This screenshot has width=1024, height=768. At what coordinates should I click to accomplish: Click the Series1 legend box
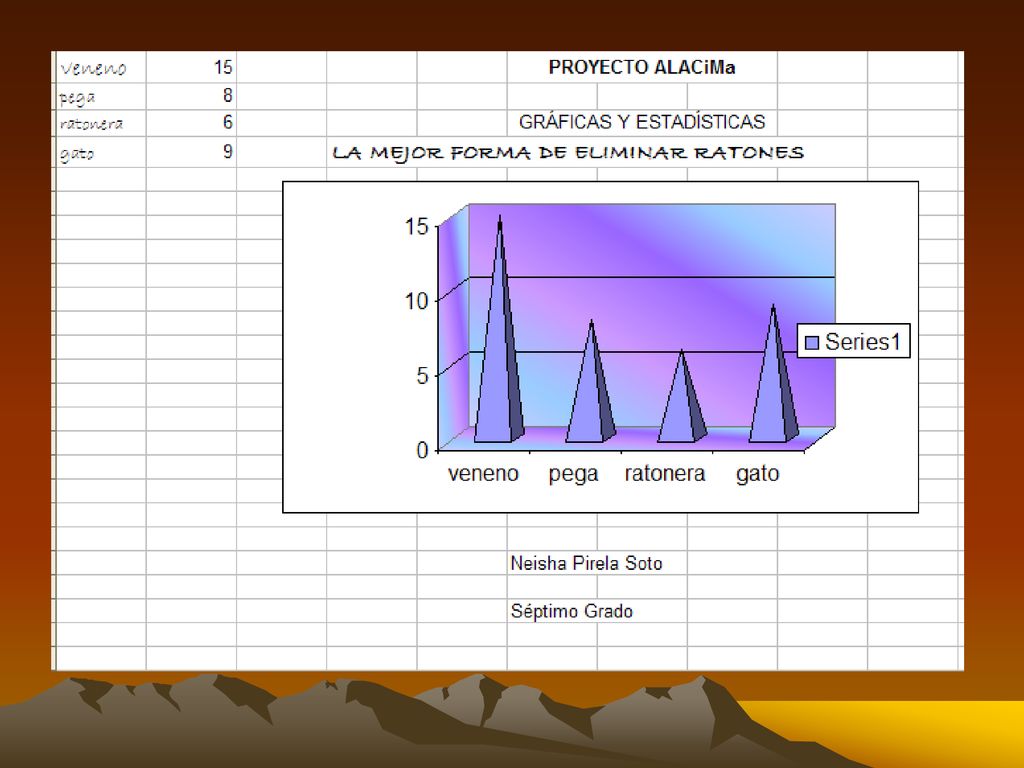pos(854,341)
